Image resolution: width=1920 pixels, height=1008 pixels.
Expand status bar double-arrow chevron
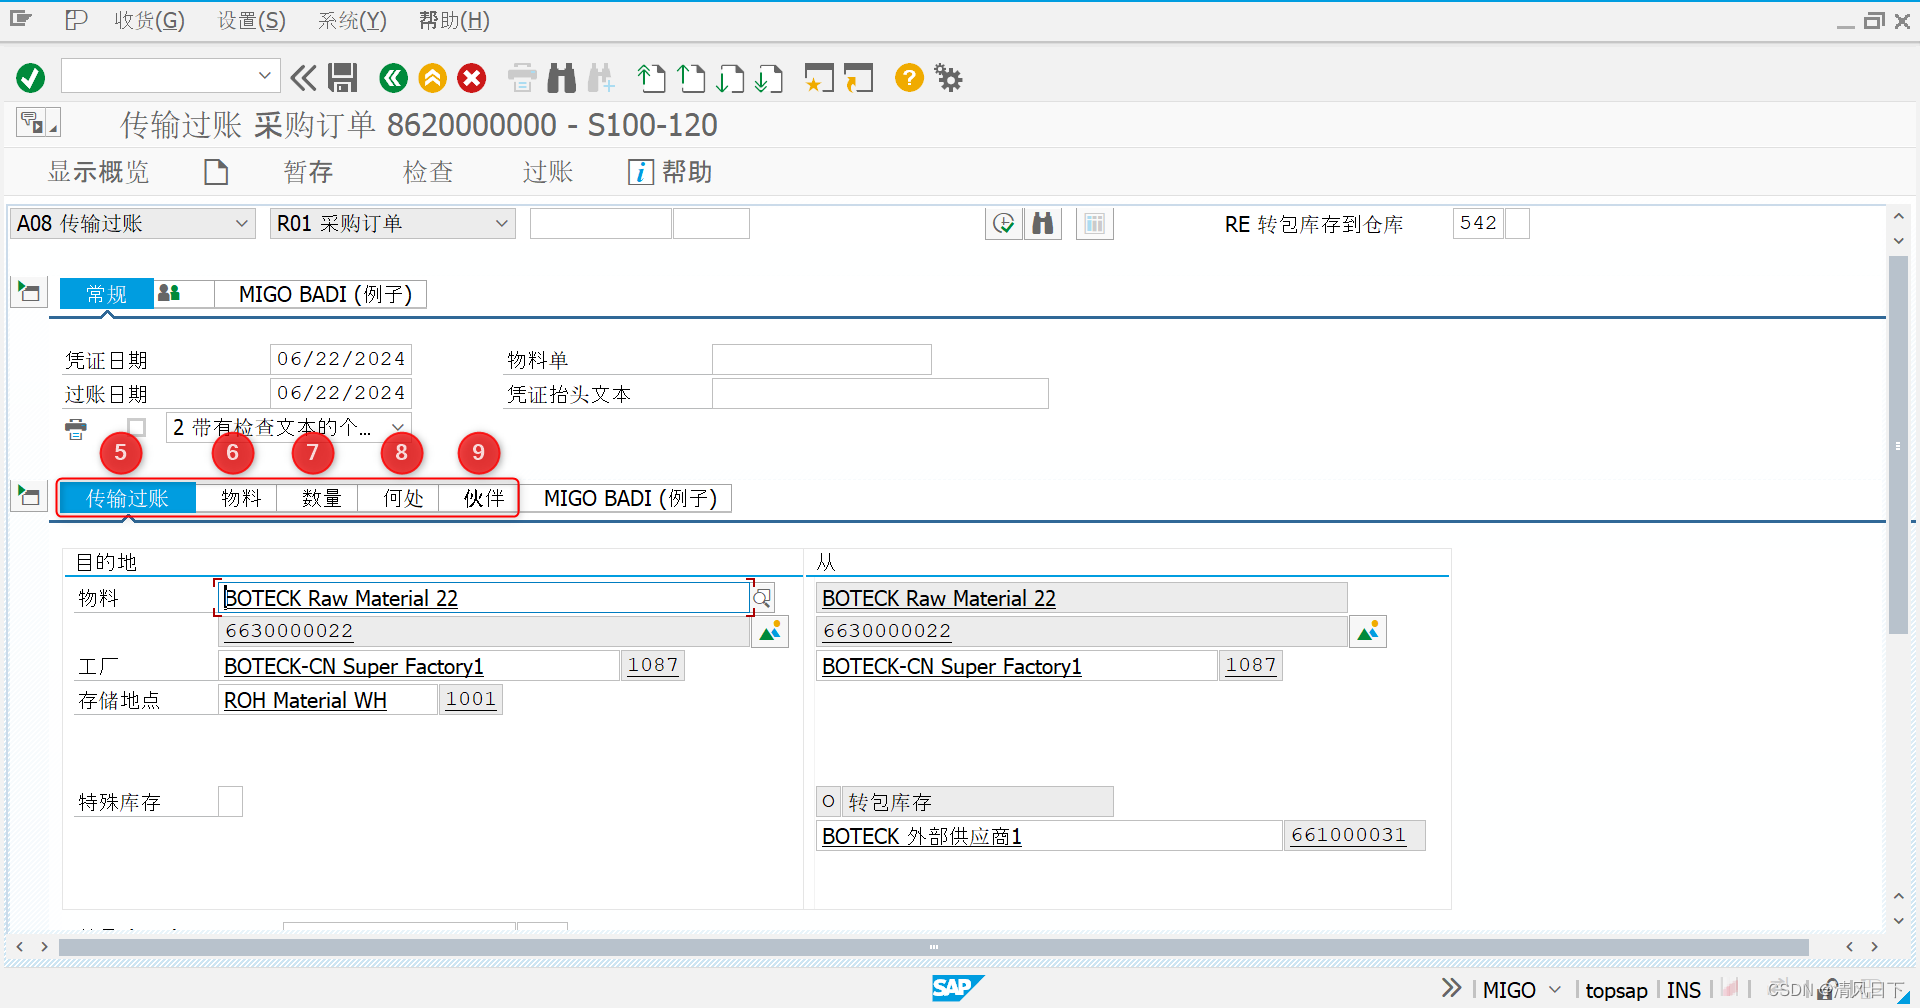point(1451,988)
